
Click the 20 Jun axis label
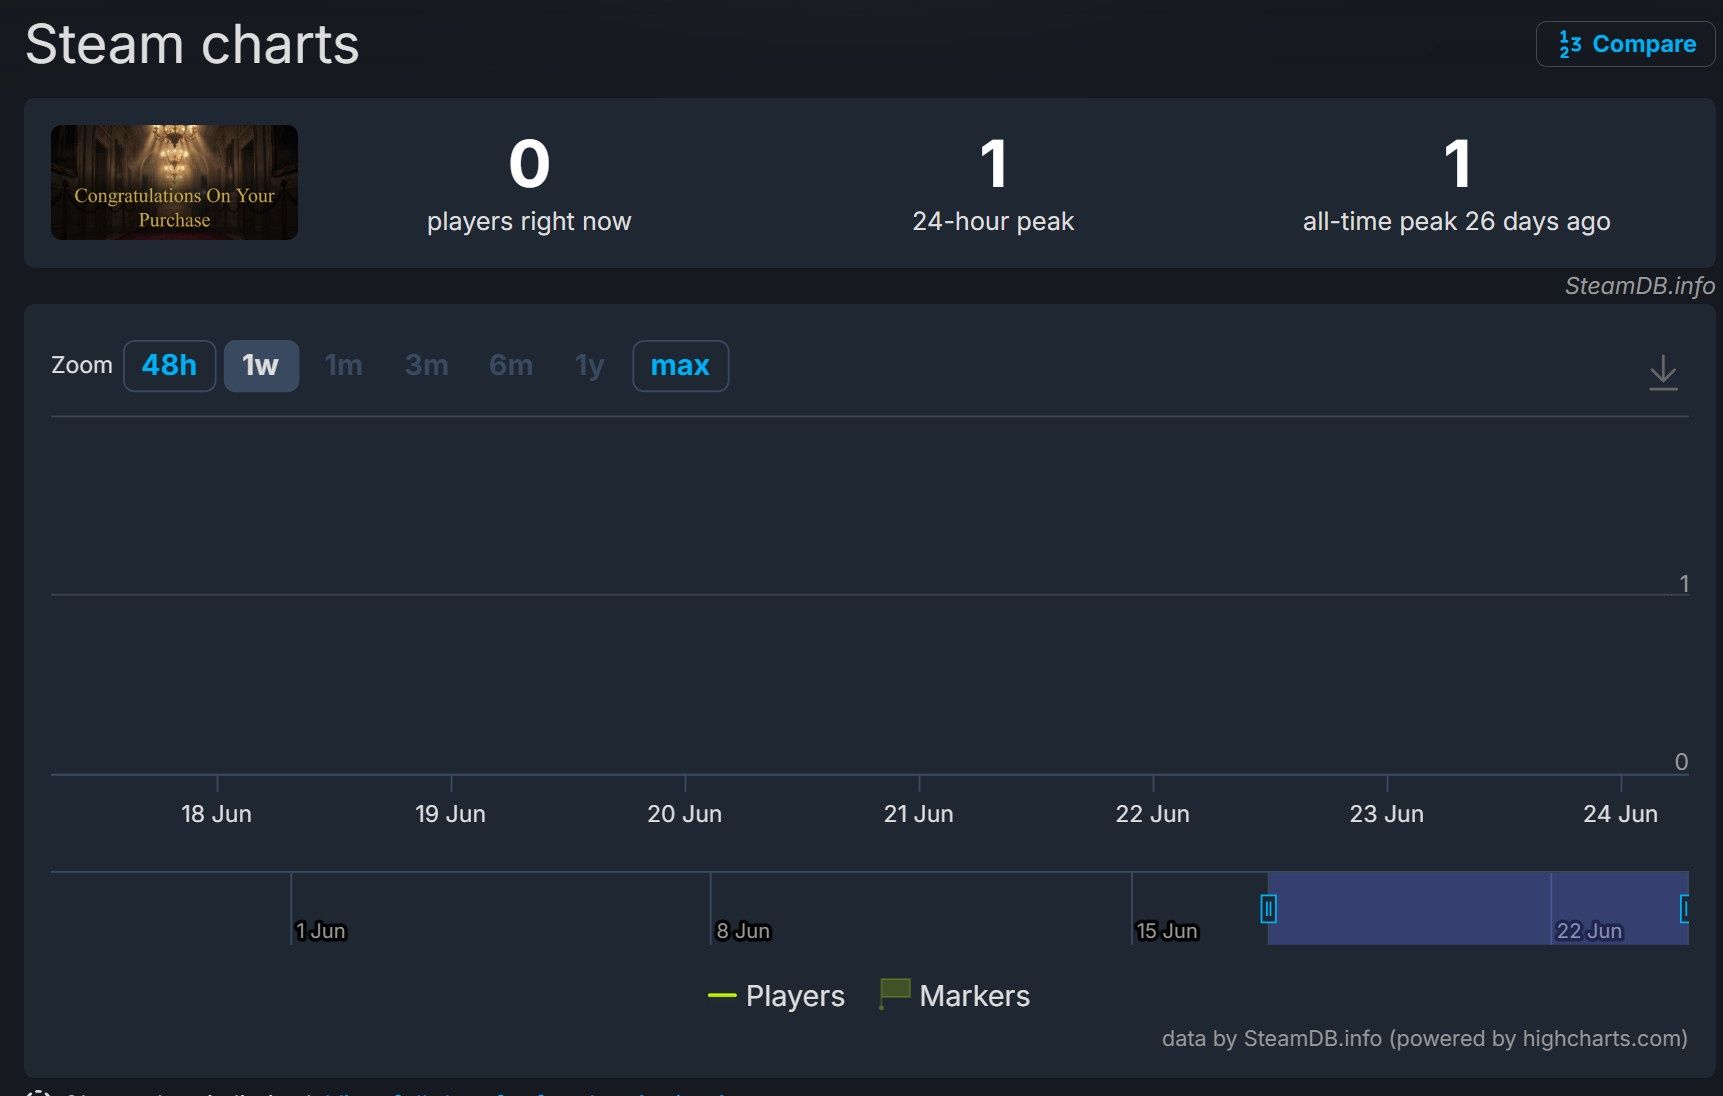684,814
